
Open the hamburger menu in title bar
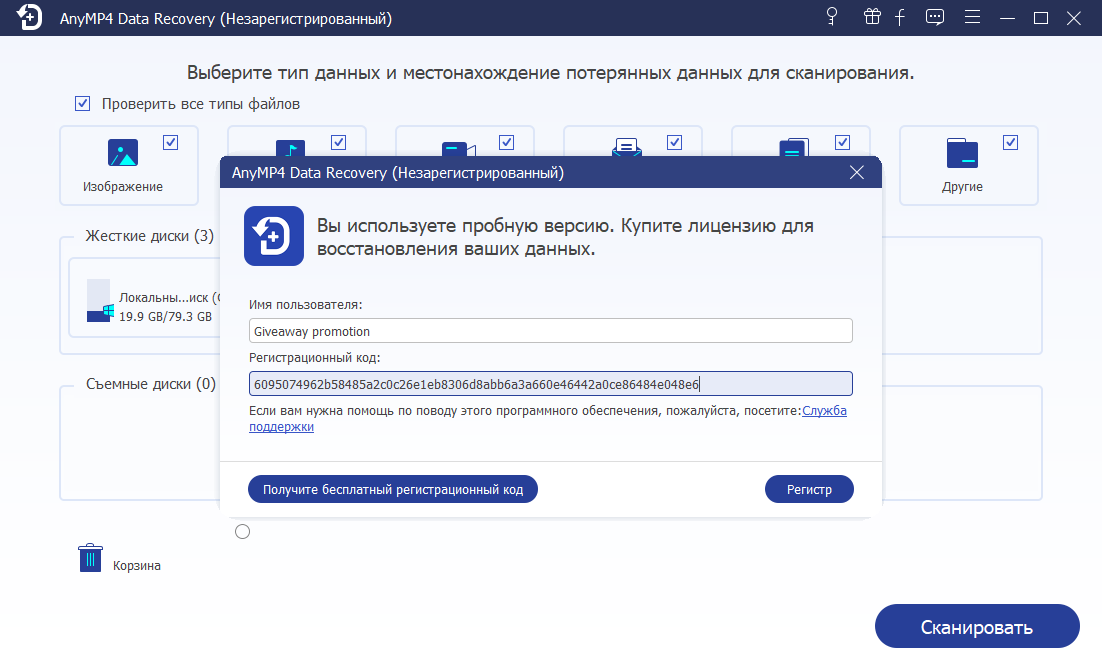point(971,17)
